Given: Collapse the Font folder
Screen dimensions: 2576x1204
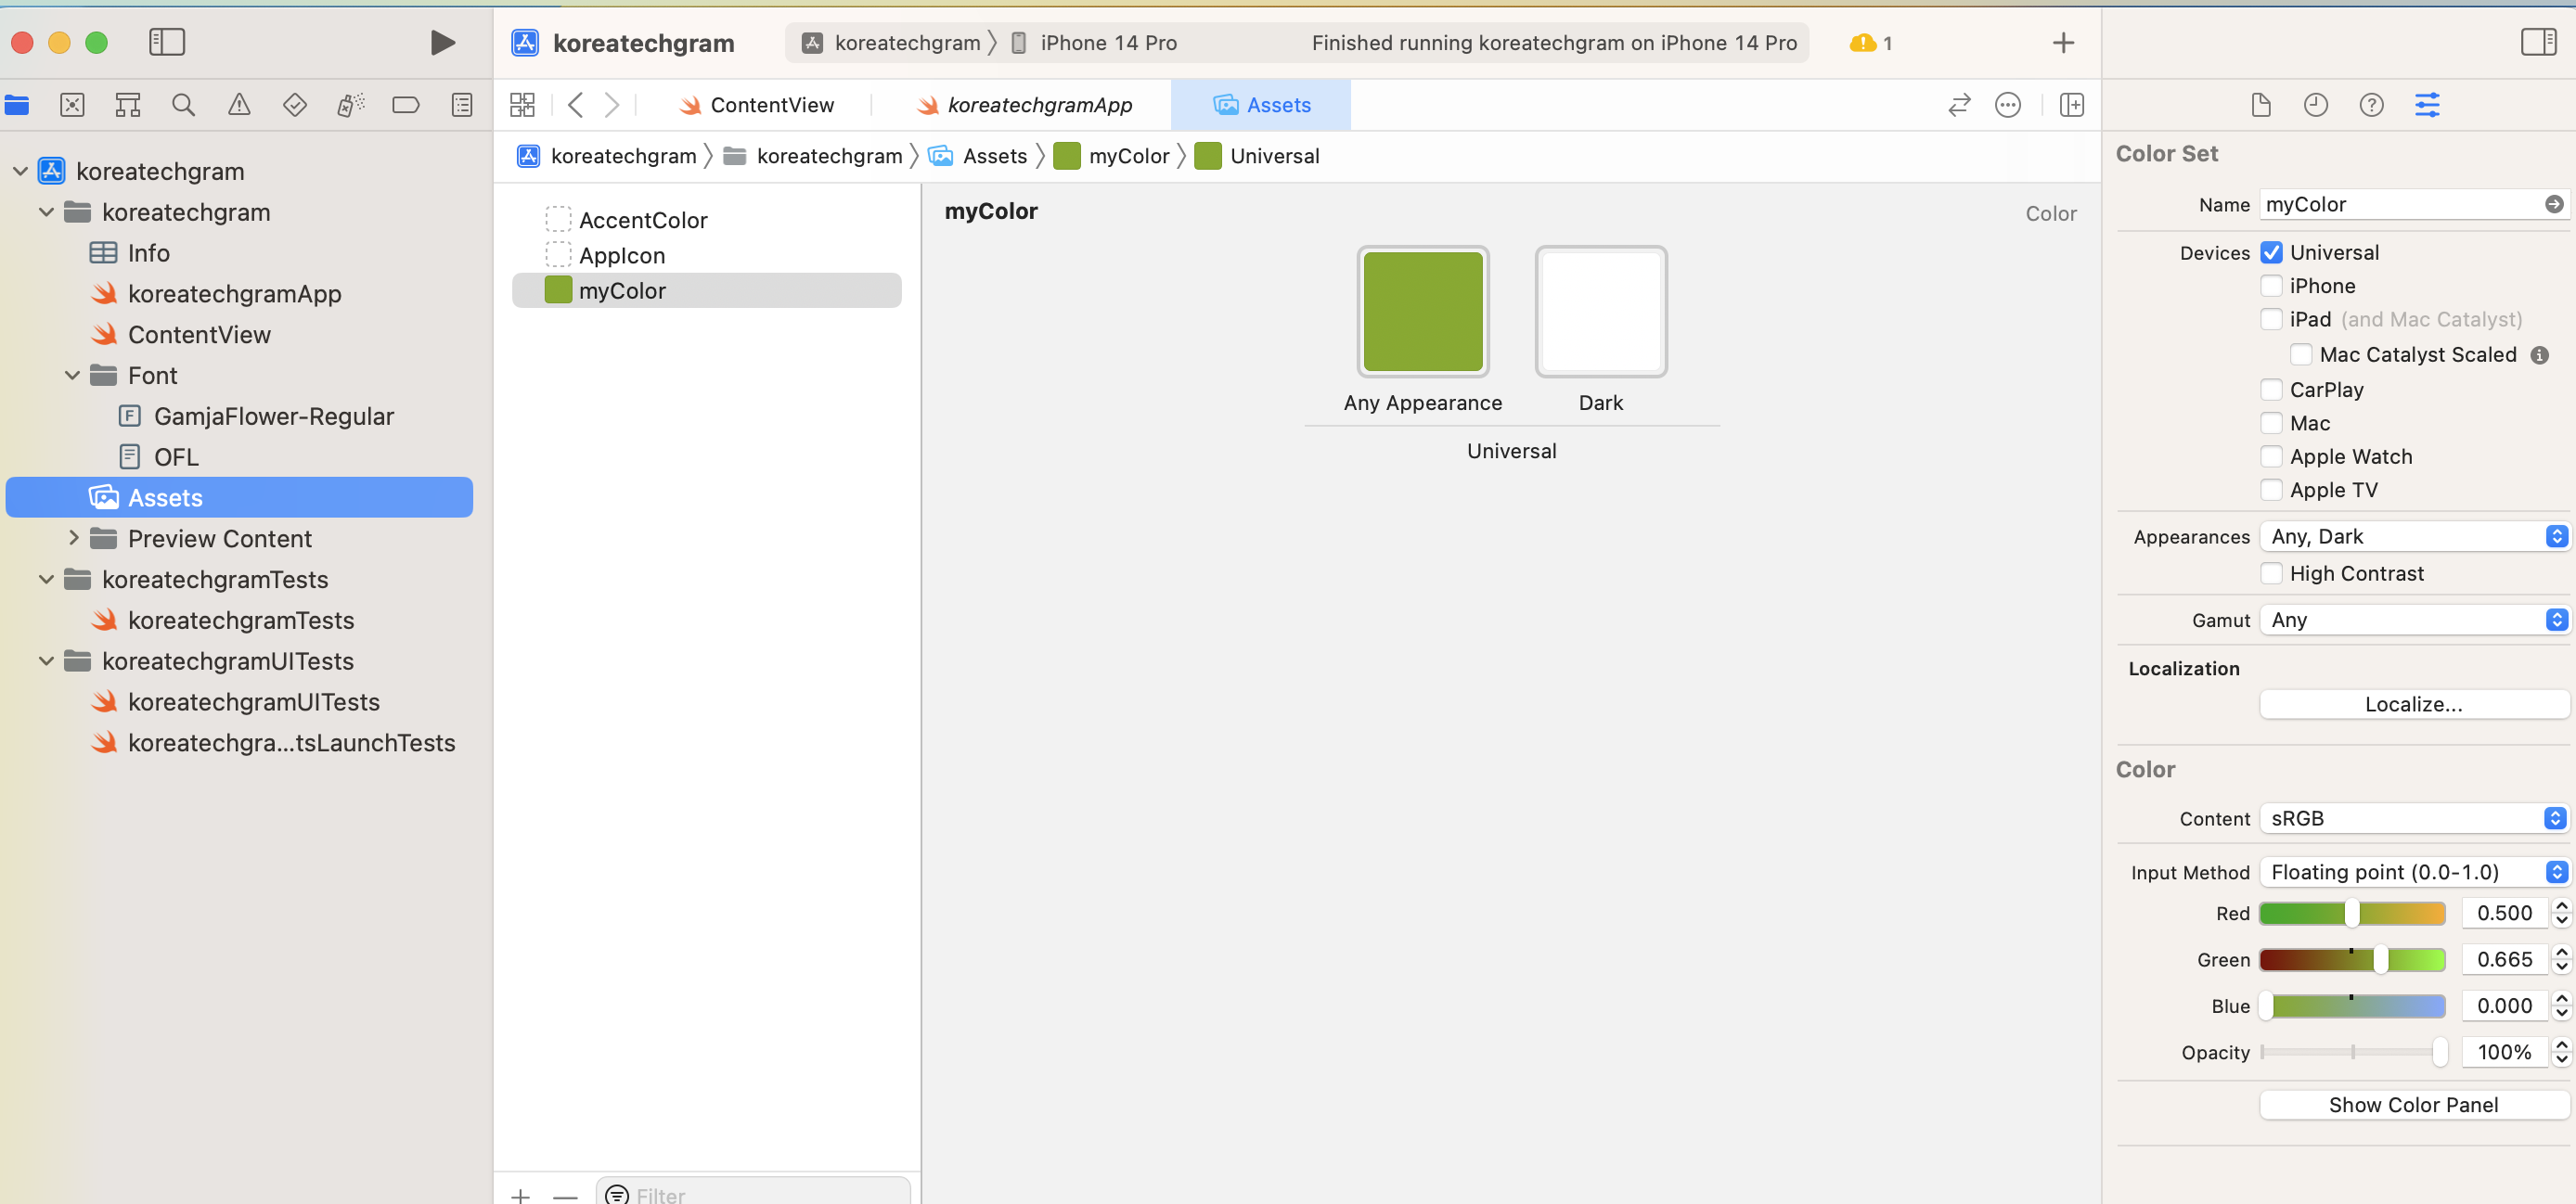Looking at the screenshot, I should click(x=72, y=375).
